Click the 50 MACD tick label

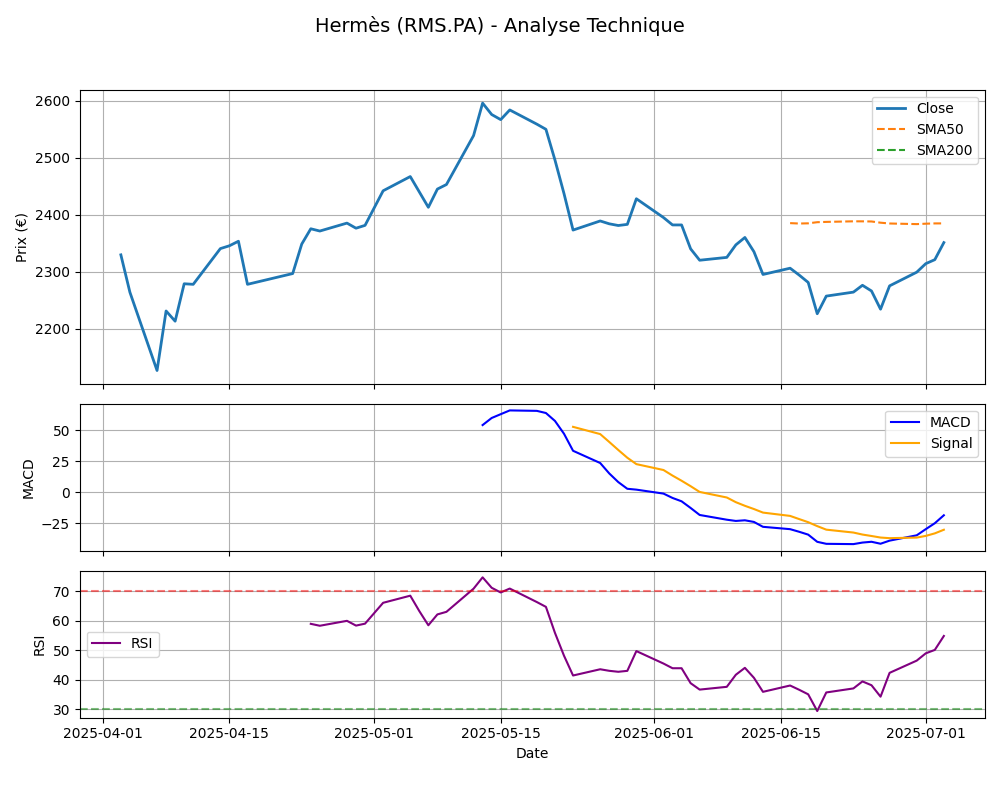[61, 431]
